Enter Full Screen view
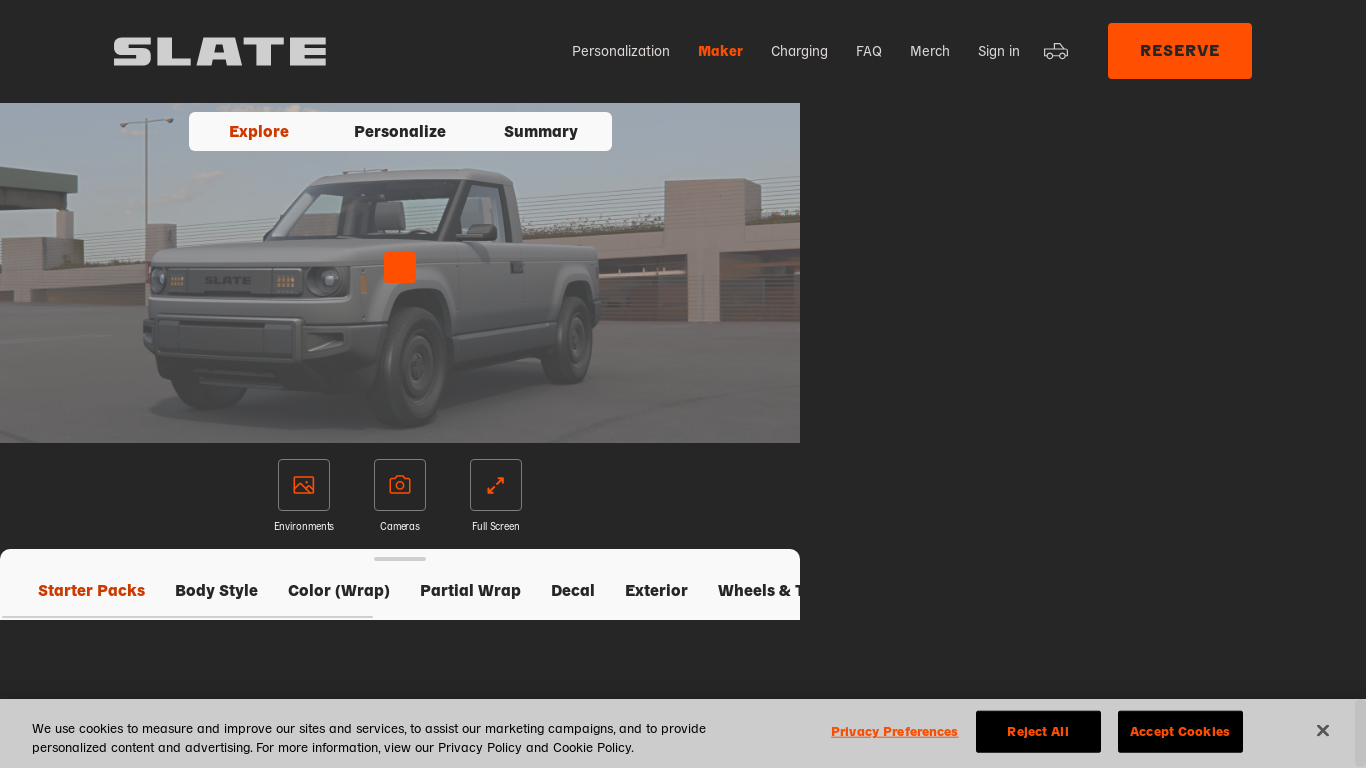The width and height of the screenshot is (1366, 768). pyautogui.click(x=496, y=485)
